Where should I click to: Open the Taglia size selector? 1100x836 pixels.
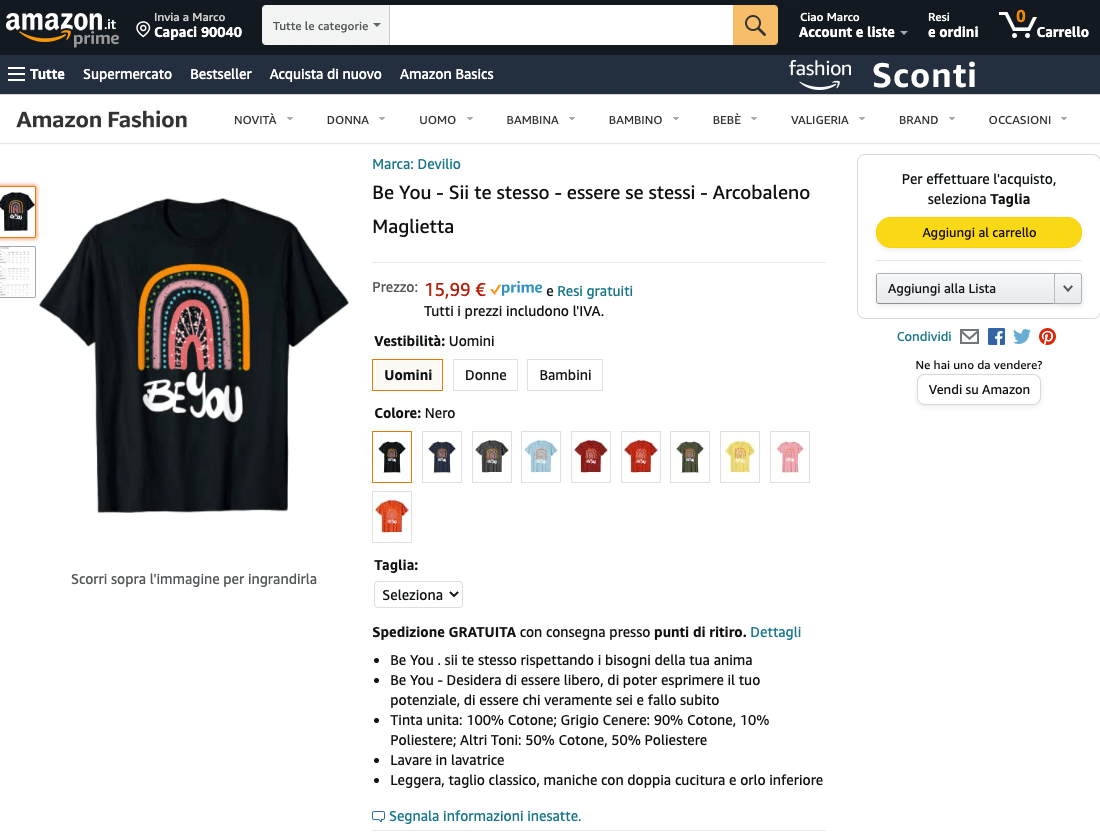(x=418, y=594)
